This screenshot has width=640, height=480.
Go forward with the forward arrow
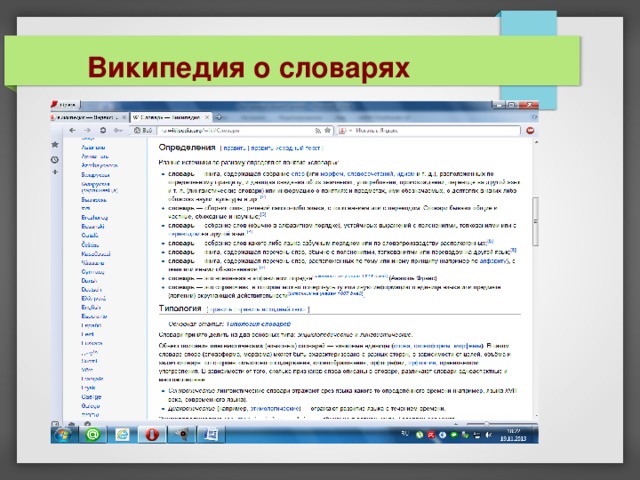click(x=87, y=131)
